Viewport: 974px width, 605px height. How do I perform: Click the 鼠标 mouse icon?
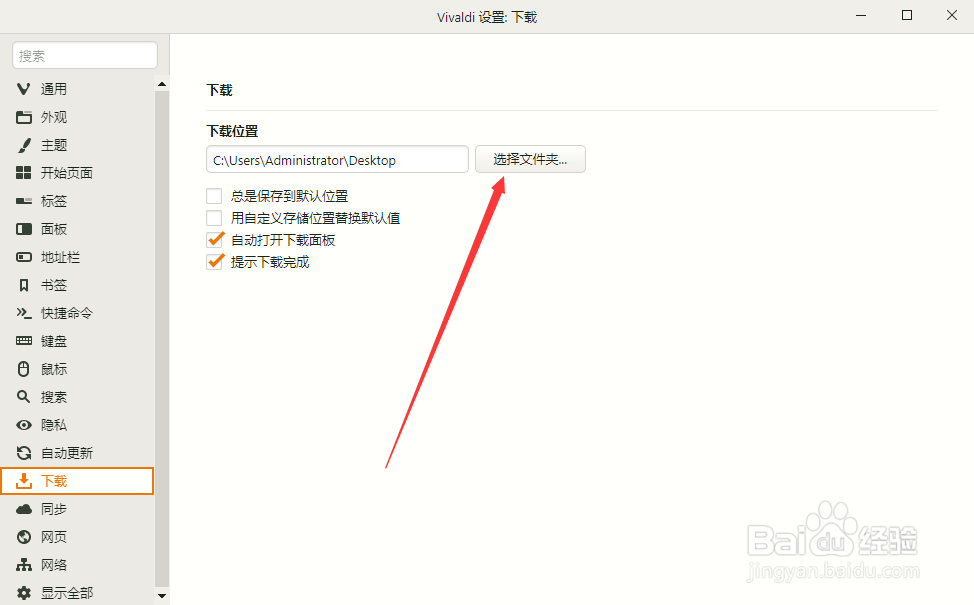24,369
